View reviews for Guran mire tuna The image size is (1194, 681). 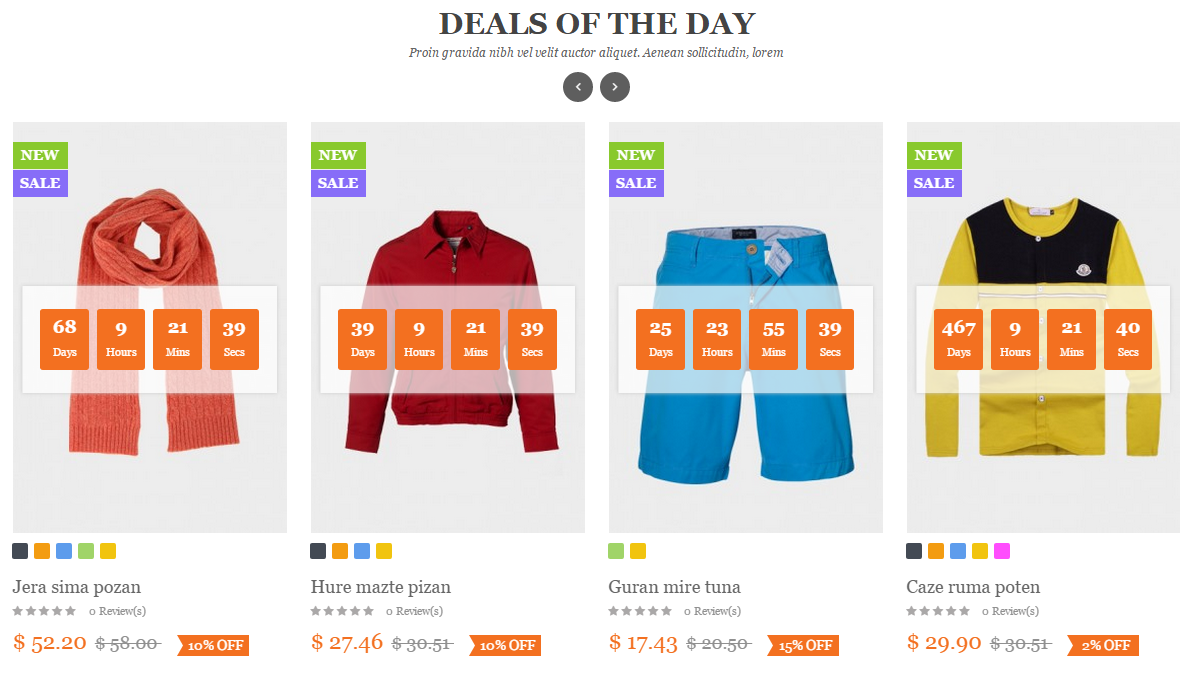click(712, 611)
